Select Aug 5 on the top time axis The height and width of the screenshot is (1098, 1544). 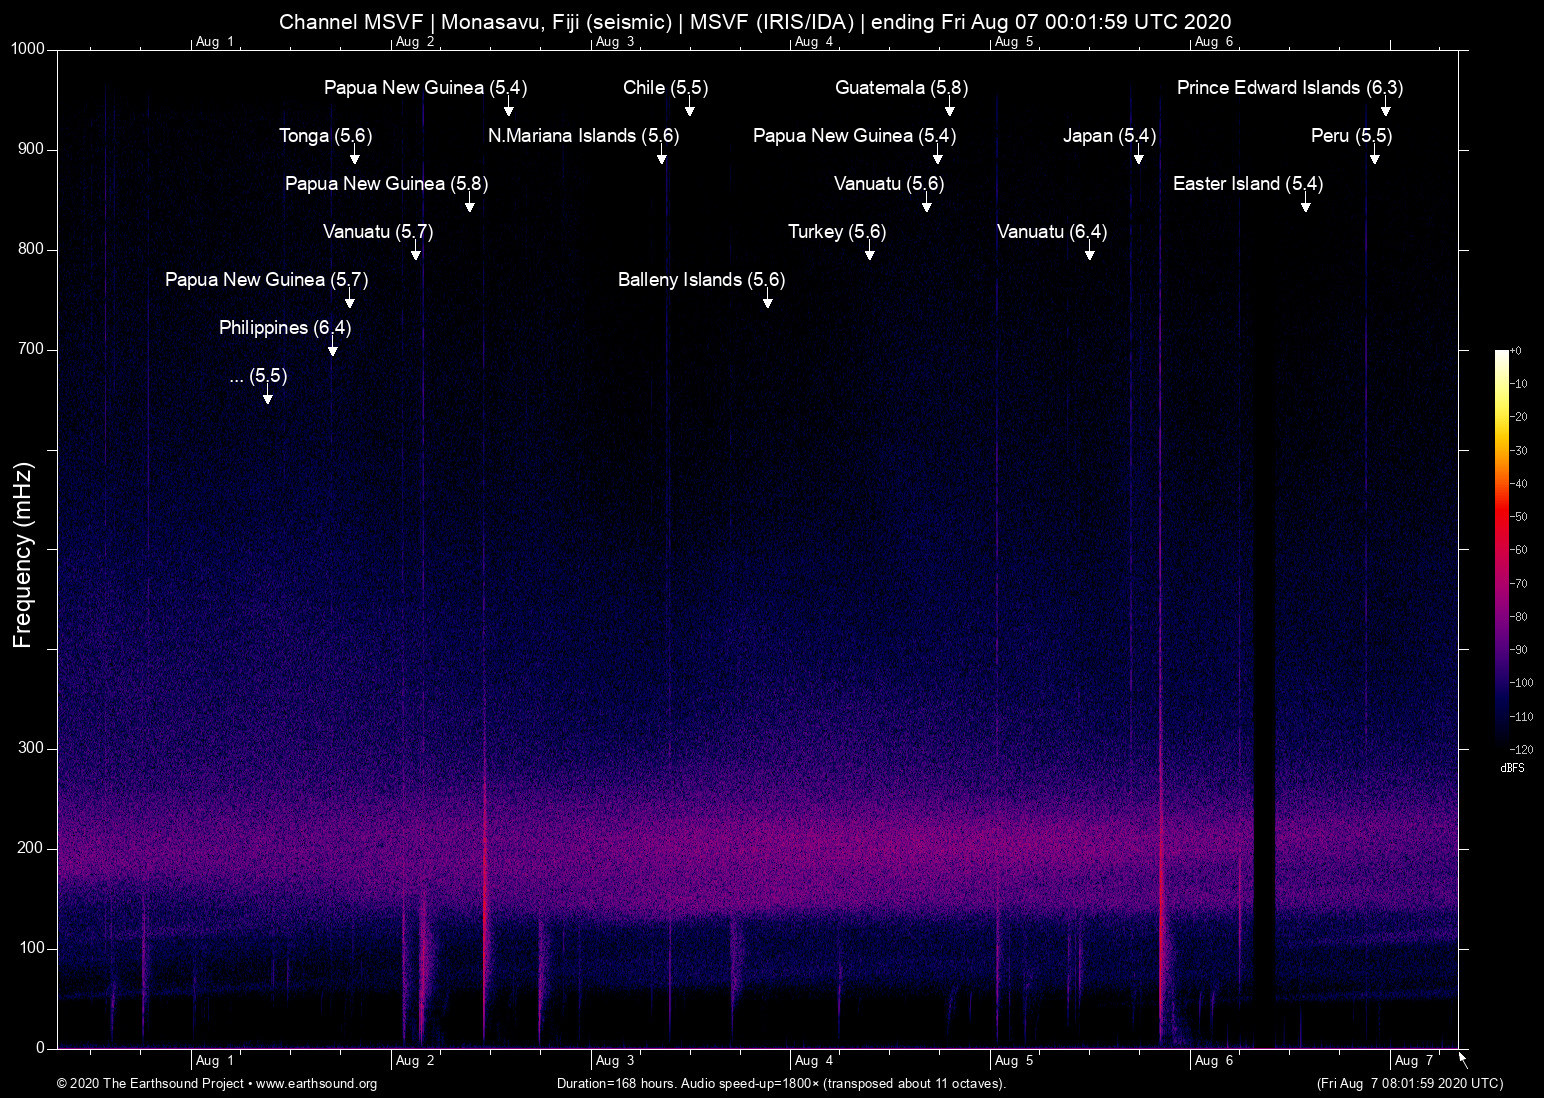click(x=1015, y=42)
